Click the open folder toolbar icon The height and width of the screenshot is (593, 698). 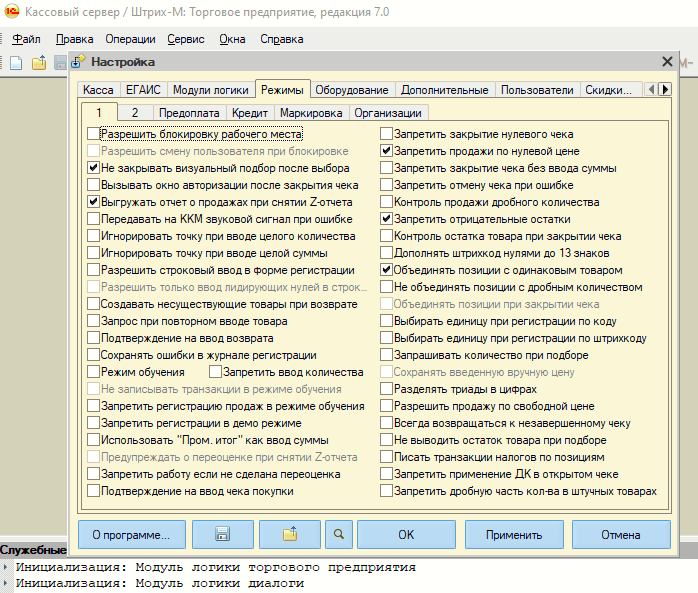39,63
